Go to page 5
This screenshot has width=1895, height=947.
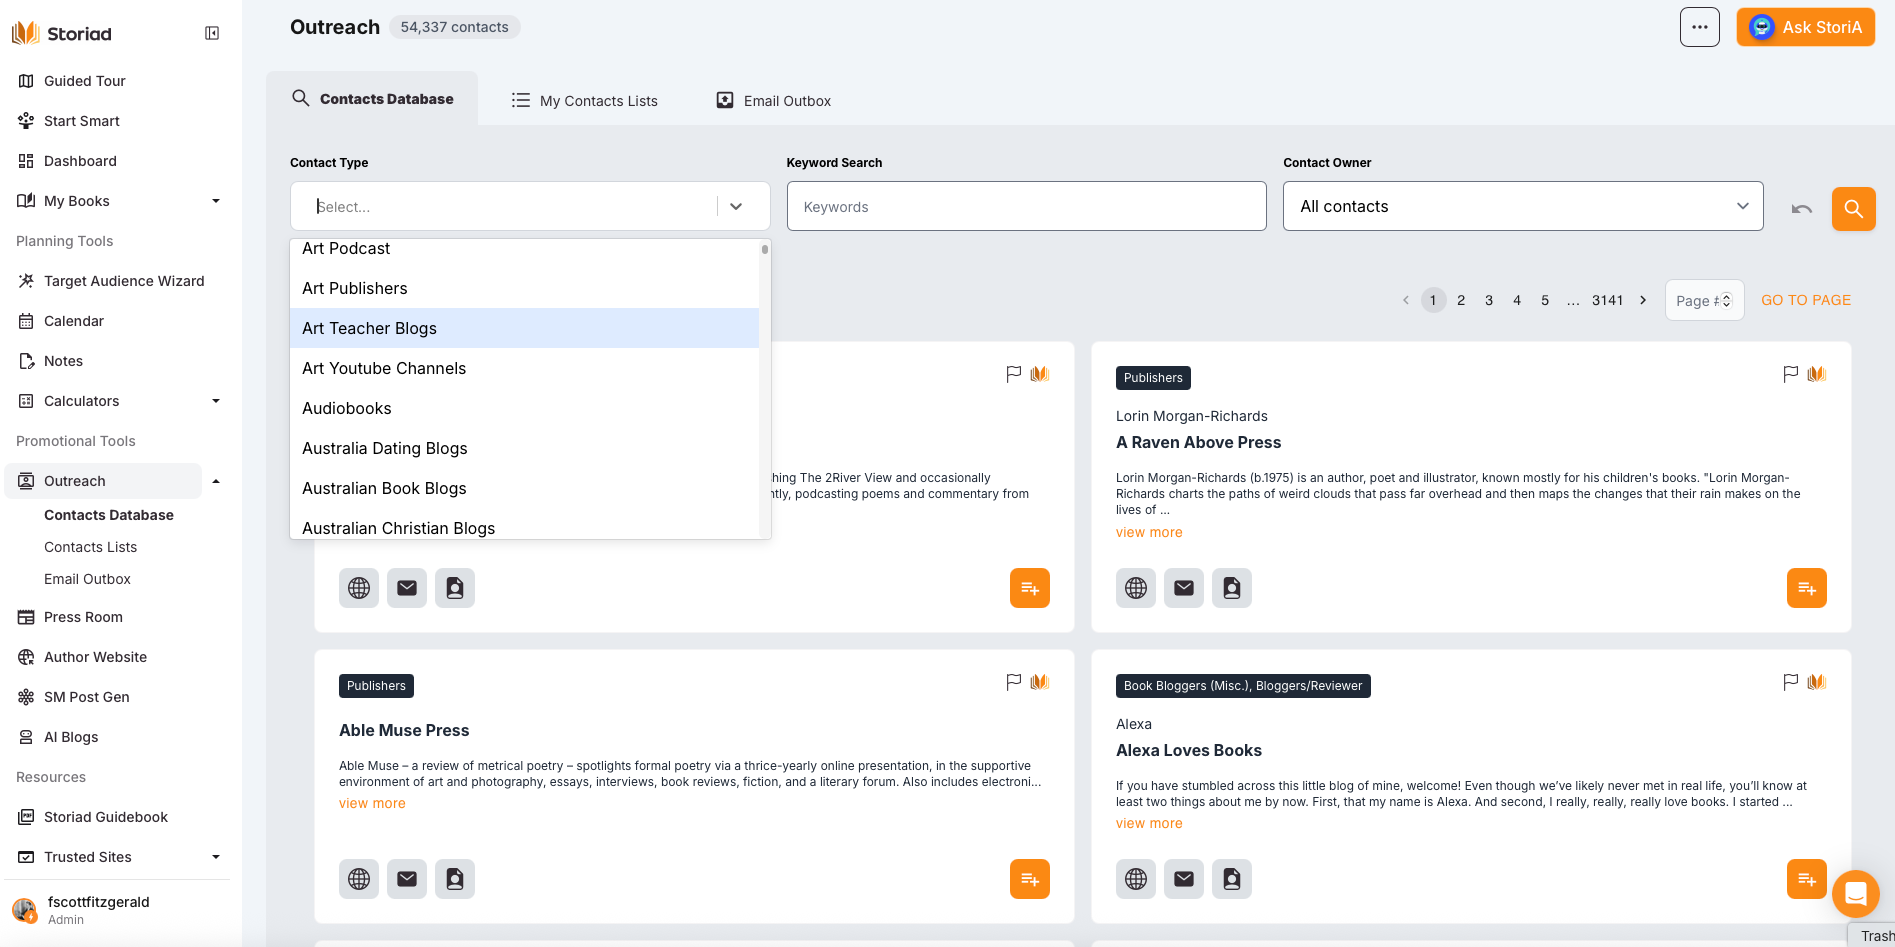[x=1545, y=300]
